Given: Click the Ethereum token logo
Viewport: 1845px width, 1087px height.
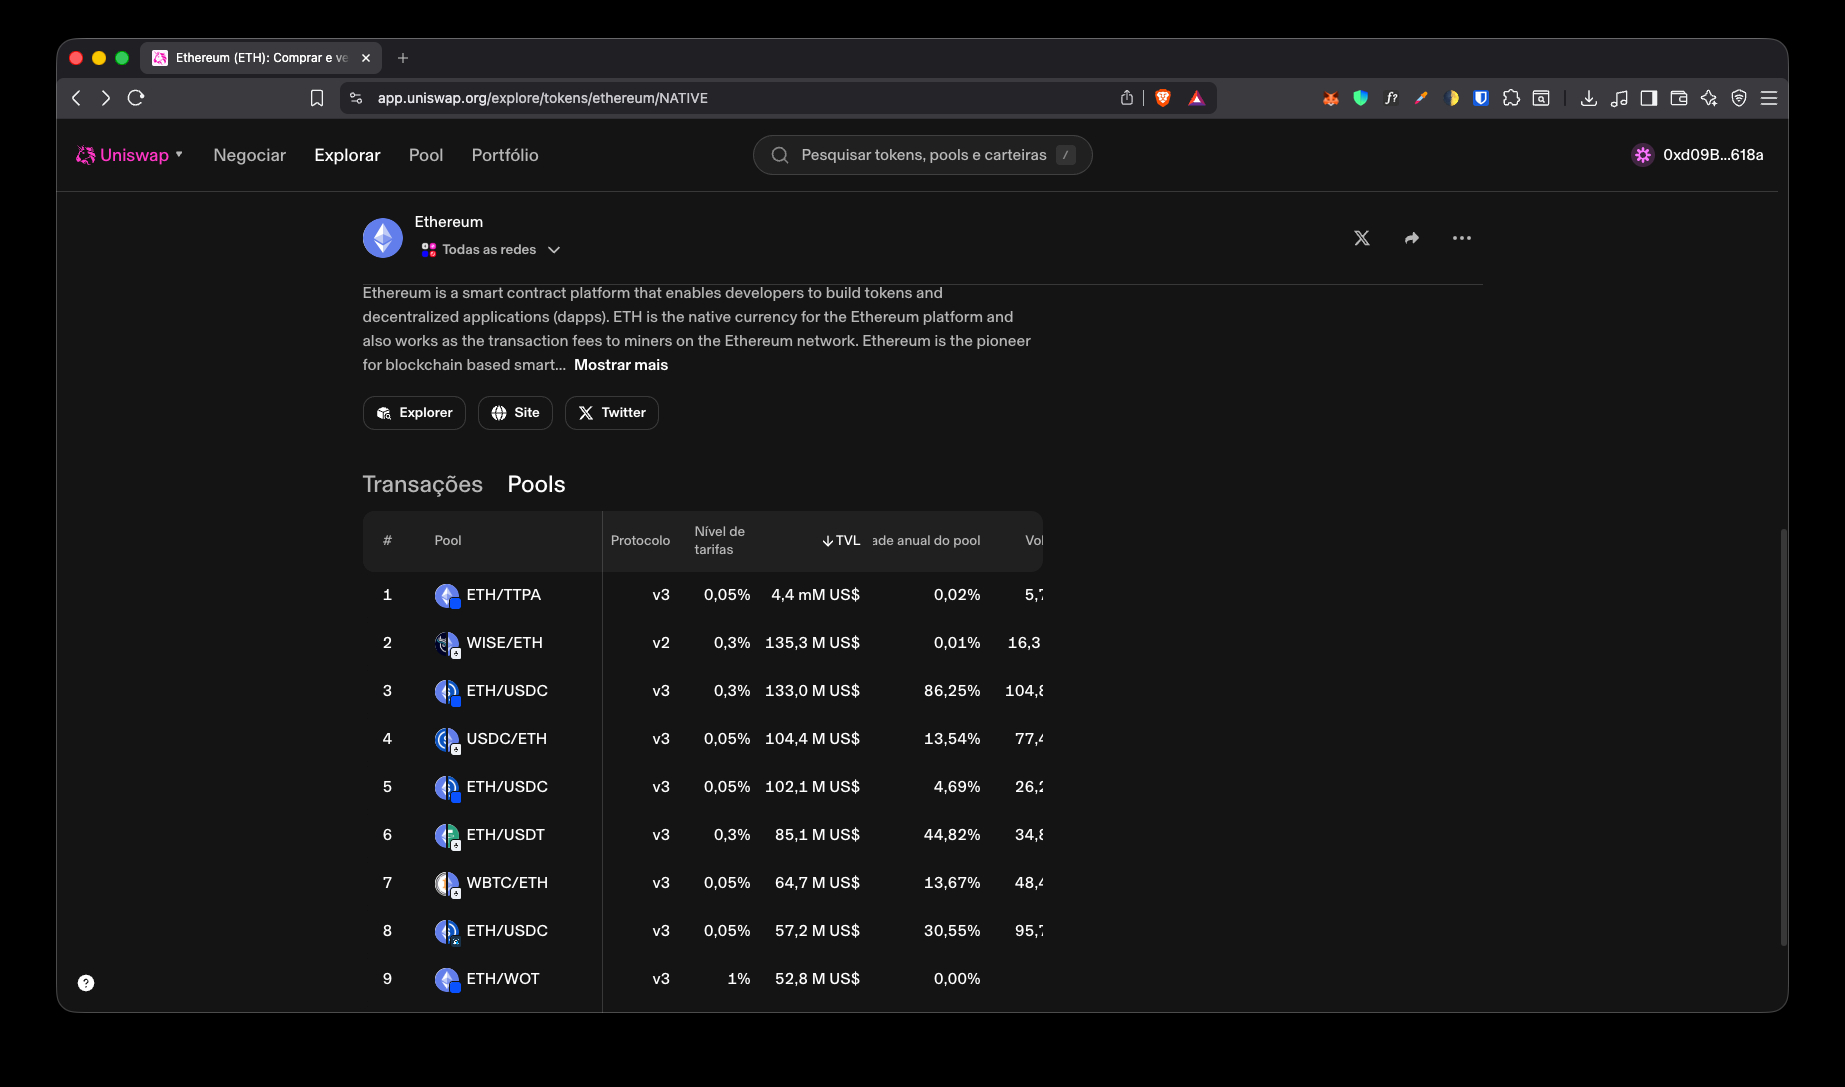Looking at the screenshot, I should 383,238.
